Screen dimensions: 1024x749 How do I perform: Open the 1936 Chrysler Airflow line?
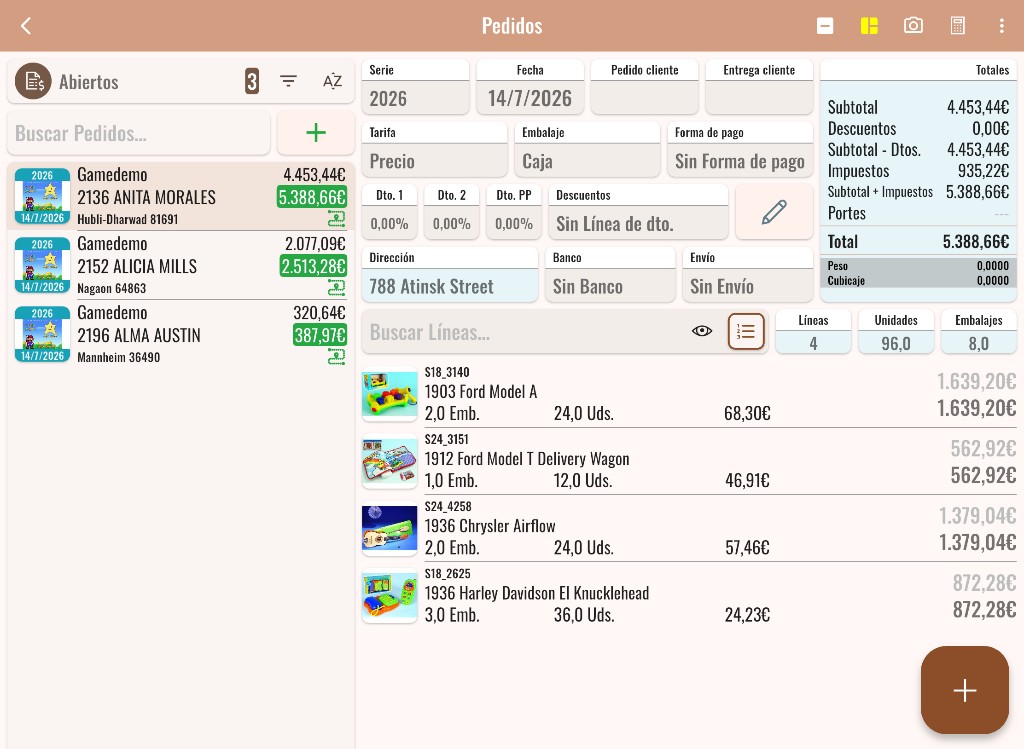(689, 528)
